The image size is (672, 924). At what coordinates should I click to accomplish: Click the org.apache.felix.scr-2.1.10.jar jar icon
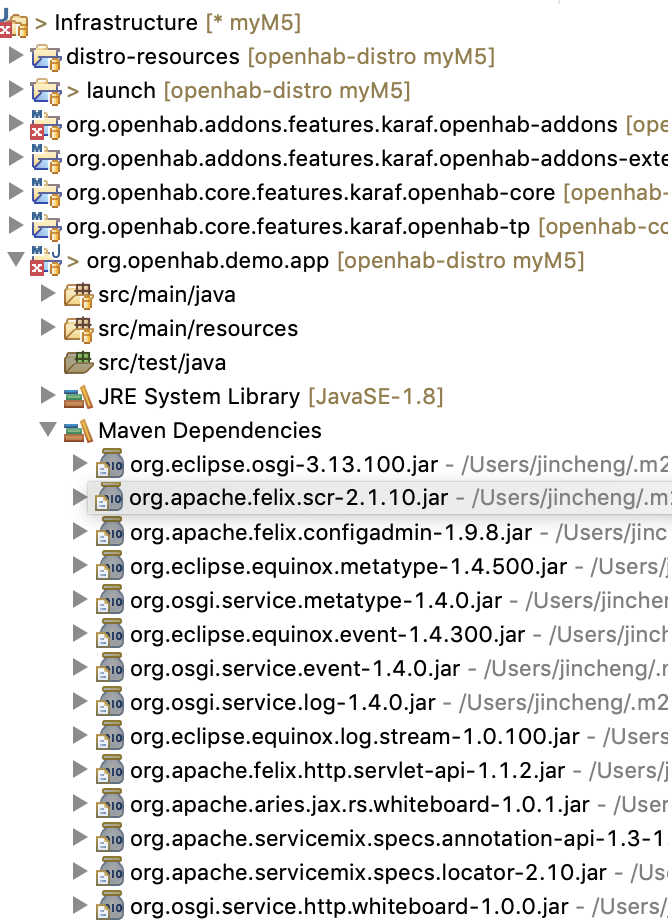point(110,498)
